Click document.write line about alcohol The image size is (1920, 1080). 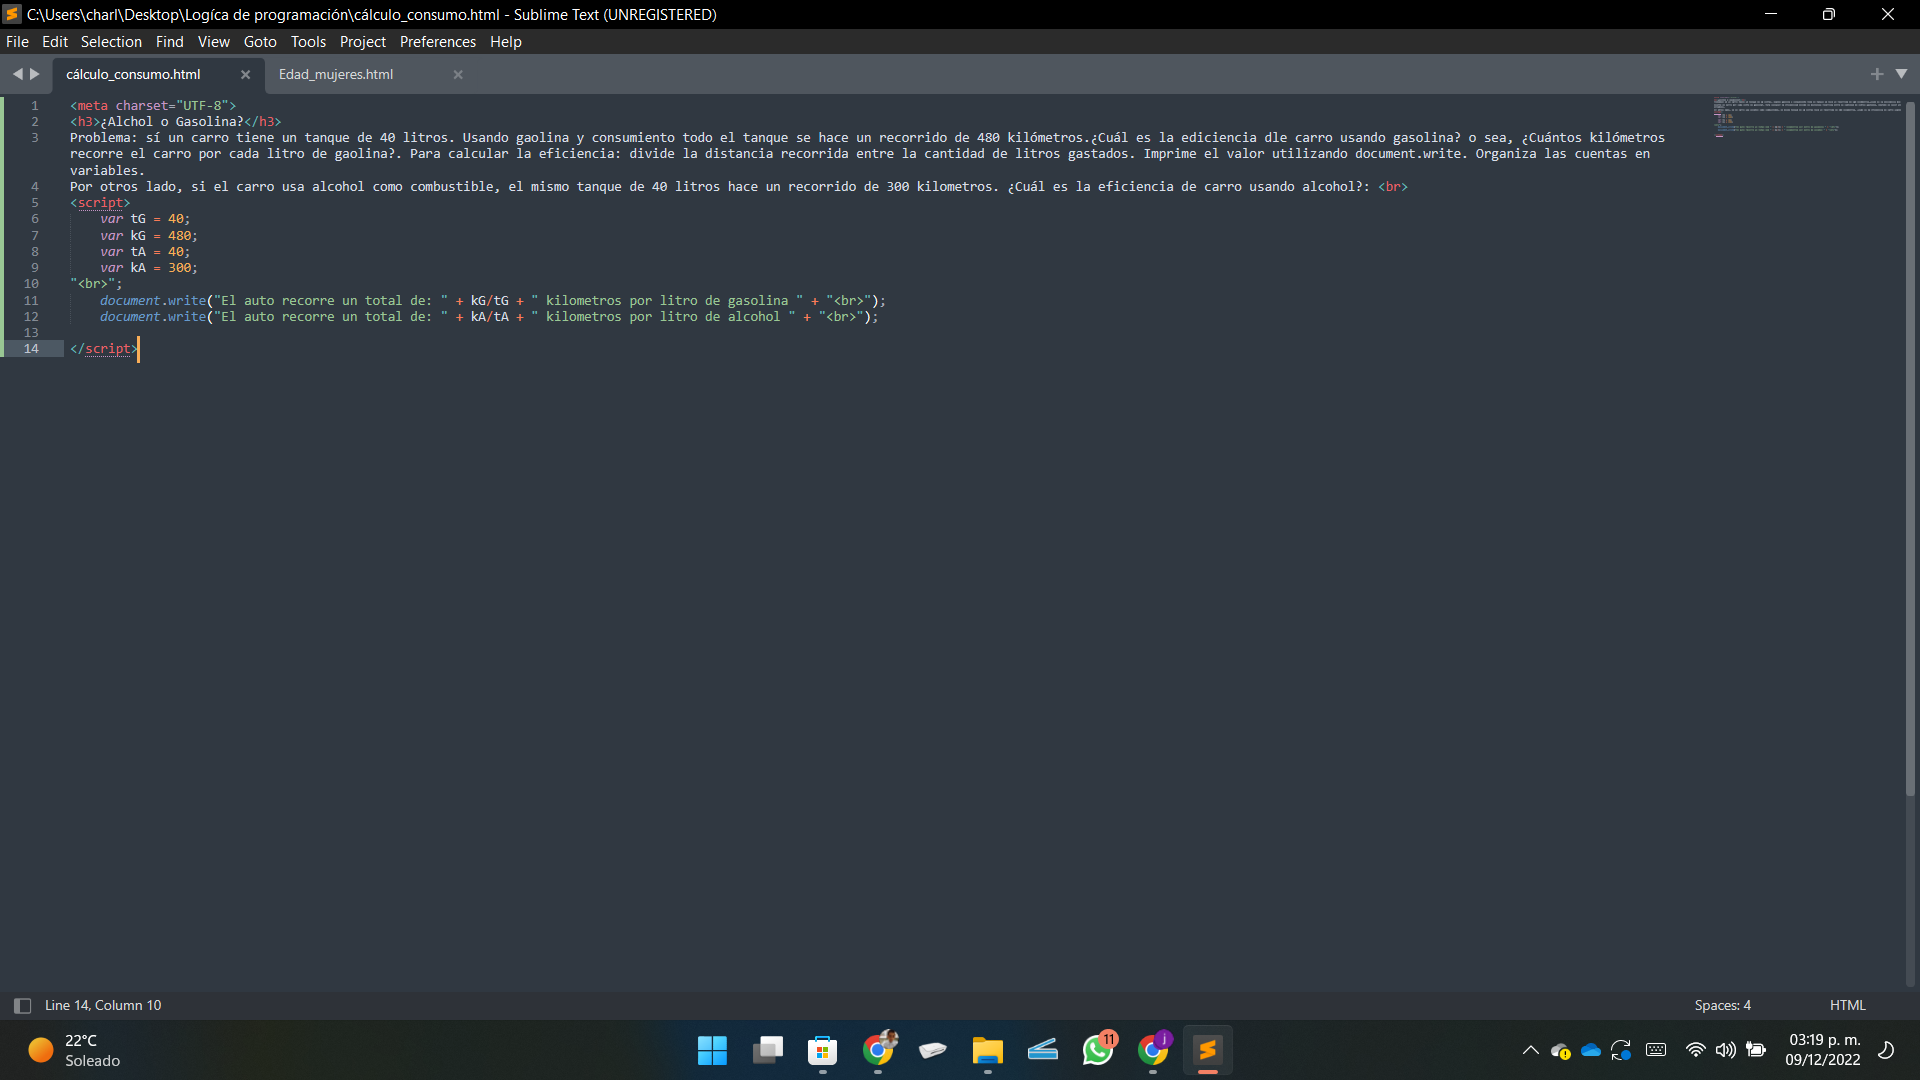pos(489,317)
